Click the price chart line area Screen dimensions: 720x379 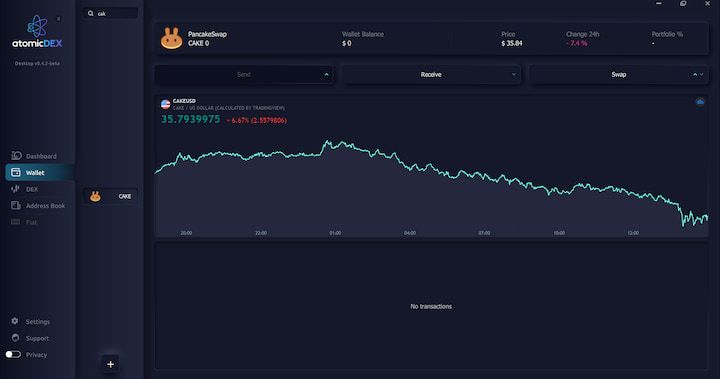click(431, 184)
